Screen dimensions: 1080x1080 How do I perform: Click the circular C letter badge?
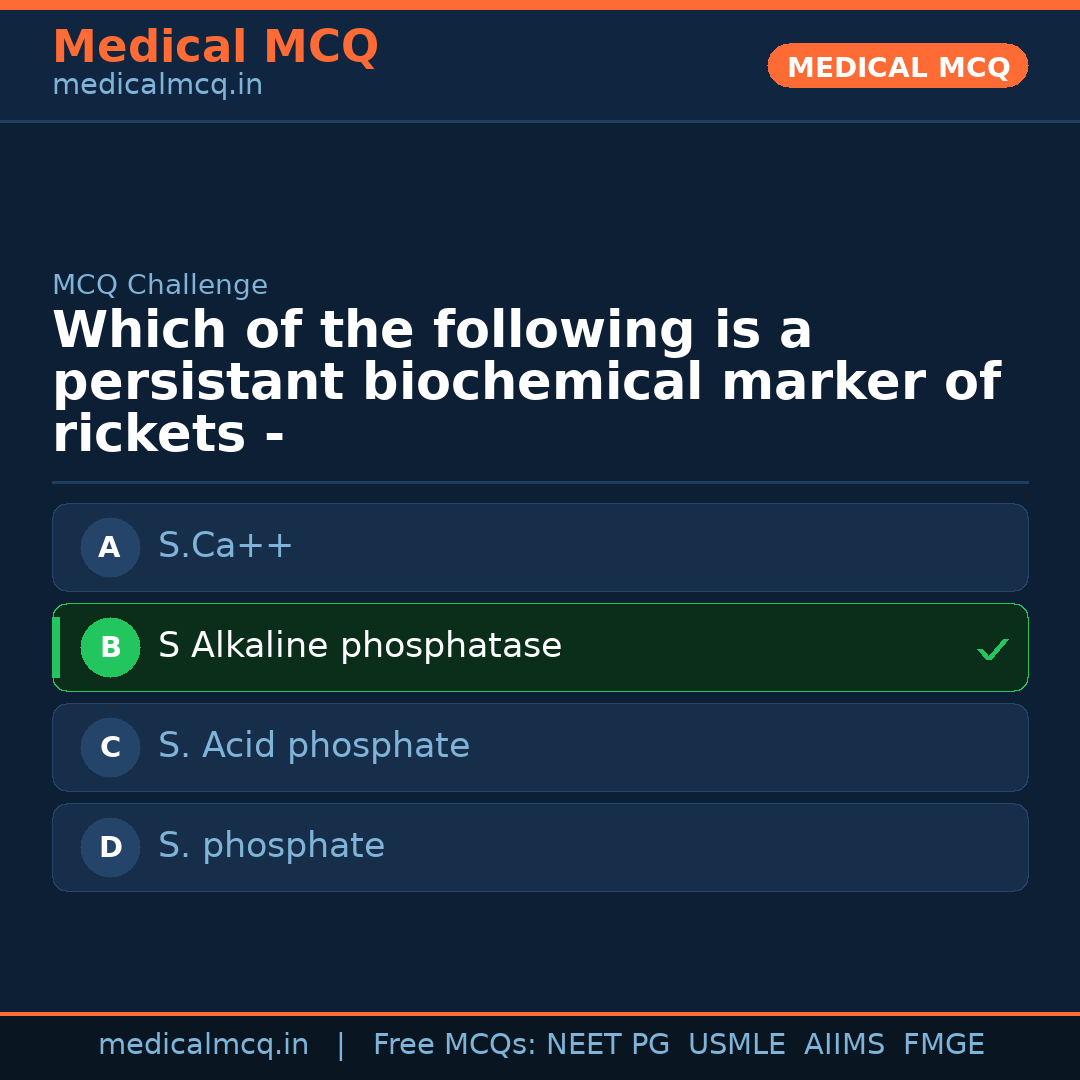click(110, 747)
